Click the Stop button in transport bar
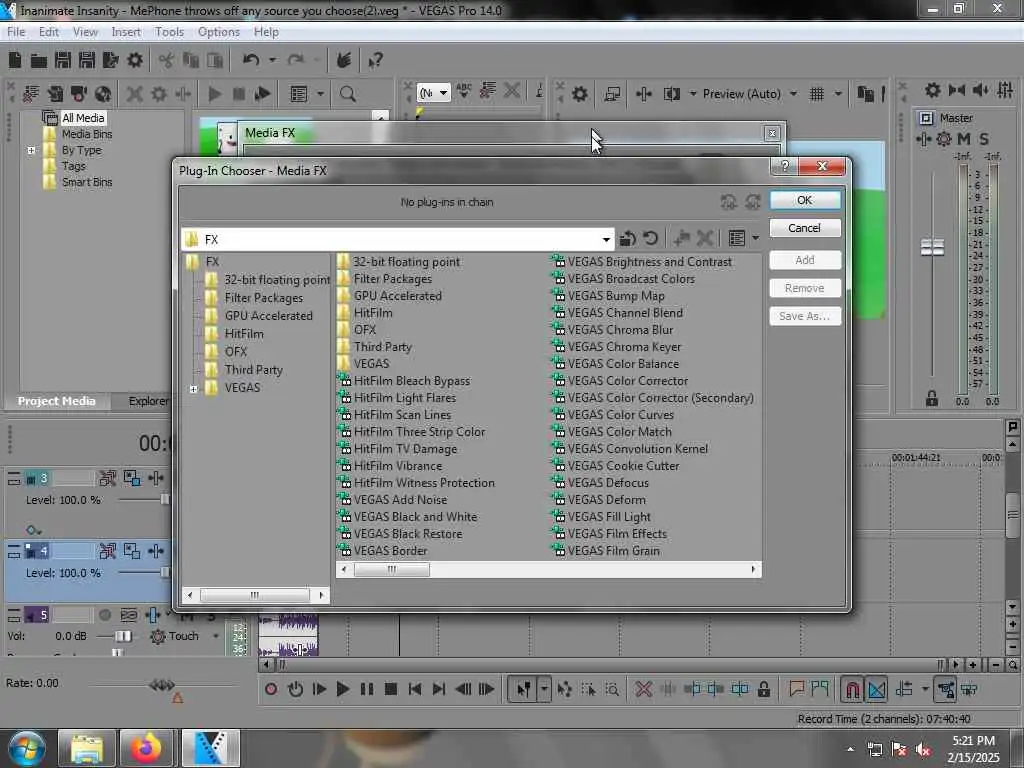 (391, 689)
